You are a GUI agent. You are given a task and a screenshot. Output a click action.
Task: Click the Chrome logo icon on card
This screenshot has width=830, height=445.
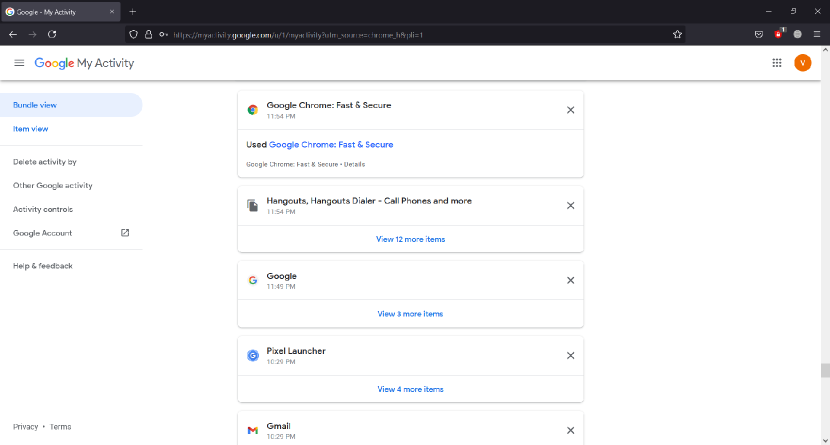click(253, 110)
